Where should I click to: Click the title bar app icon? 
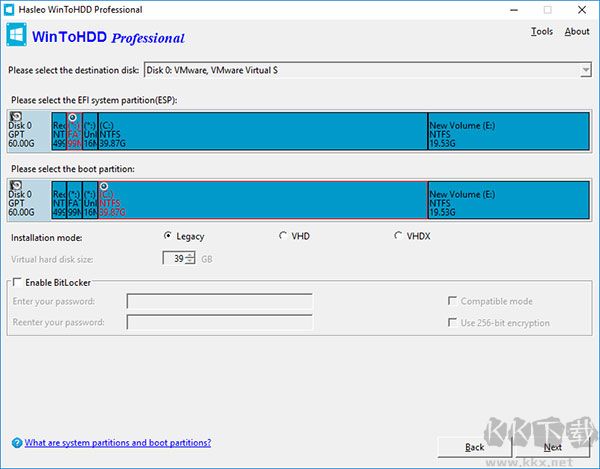[8, 10]
